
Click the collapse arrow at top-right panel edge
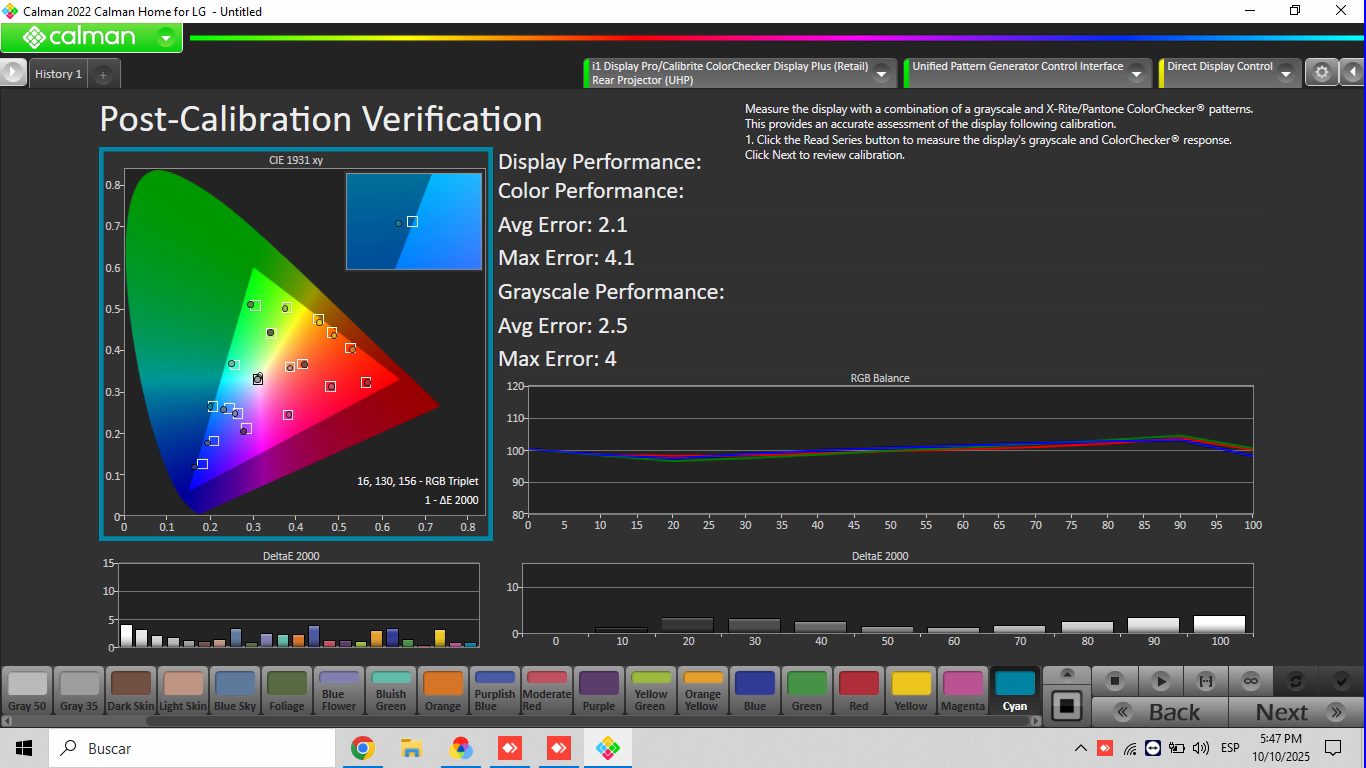tap(1352, 73)
